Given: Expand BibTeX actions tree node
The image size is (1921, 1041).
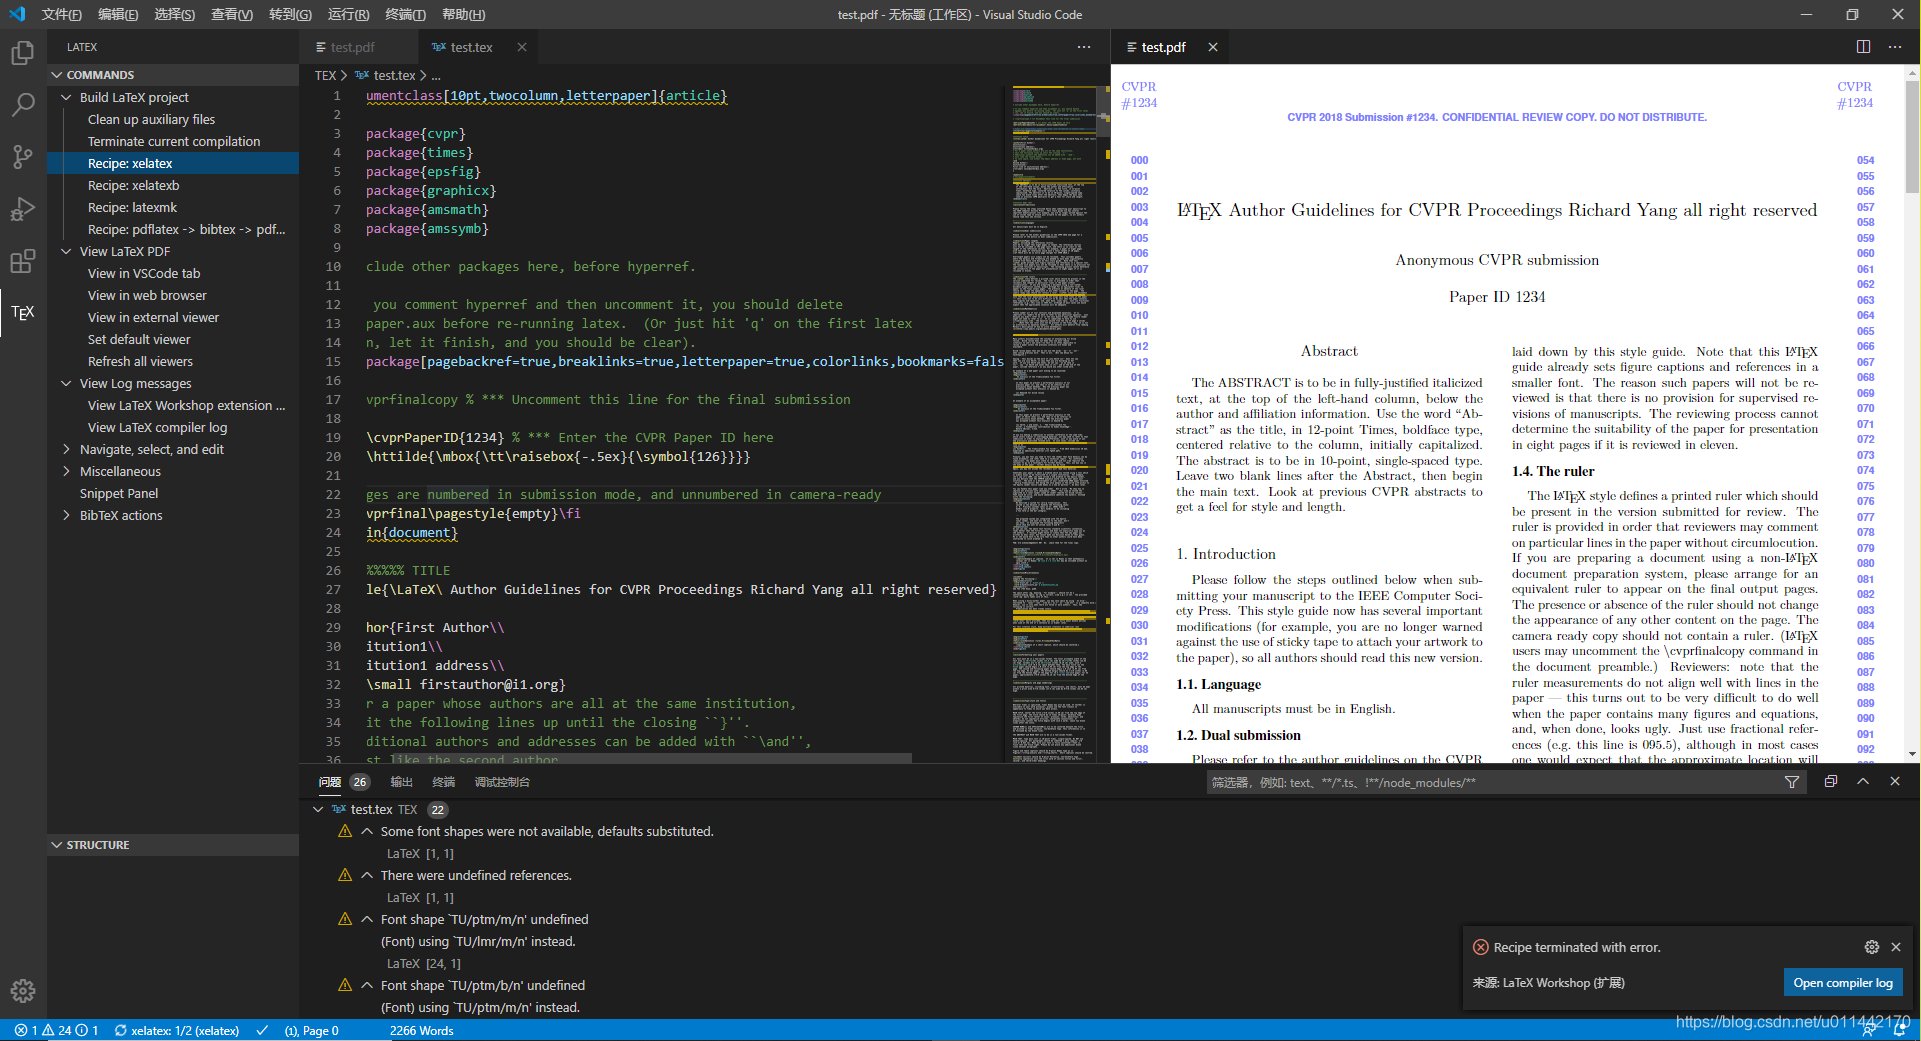Looking at the screenshot, I should [67, 515].
